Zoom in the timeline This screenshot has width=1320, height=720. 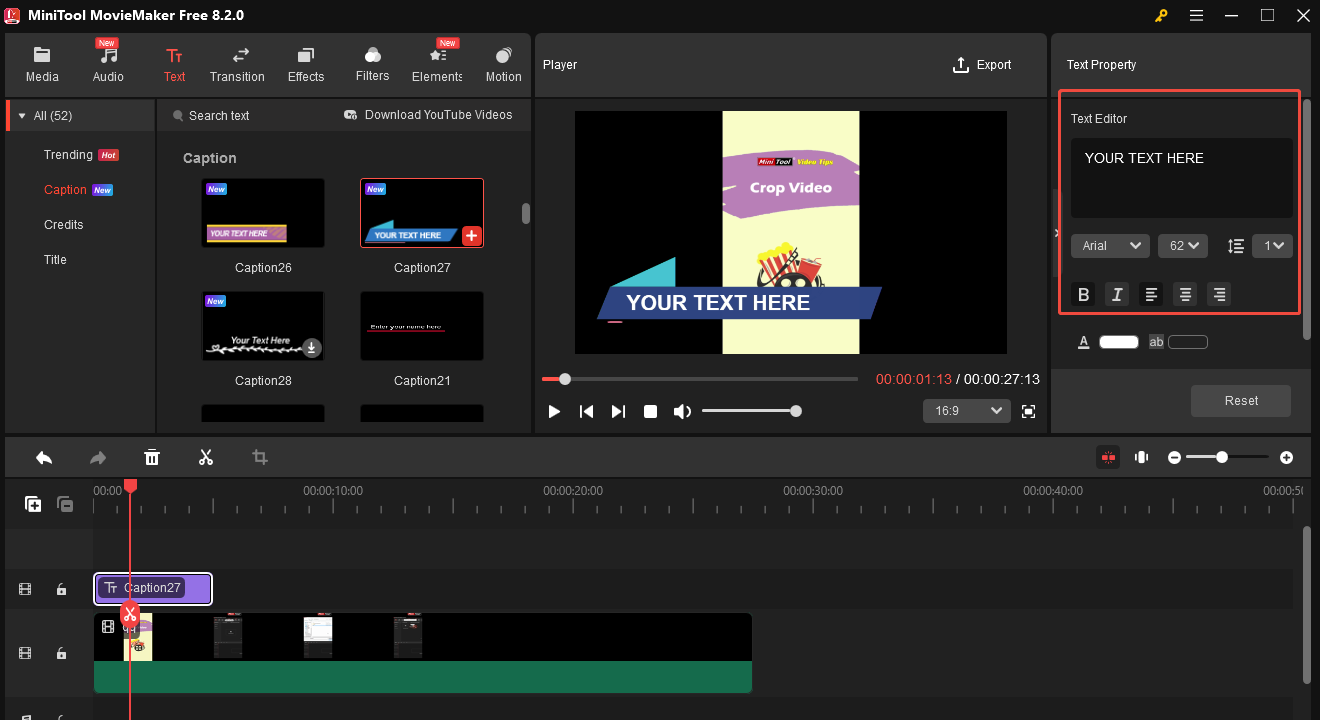point(1286,457)
